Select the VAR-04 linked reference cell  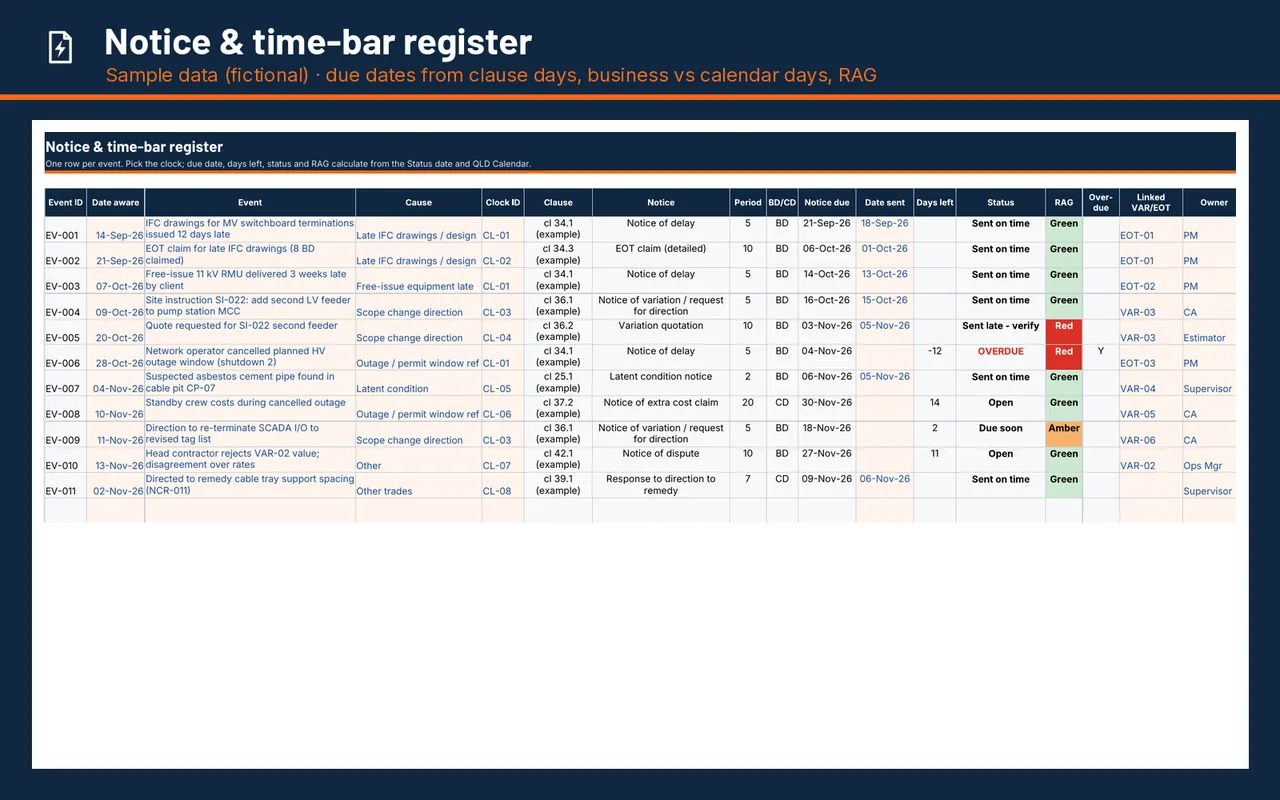[x=1151, y=382]
